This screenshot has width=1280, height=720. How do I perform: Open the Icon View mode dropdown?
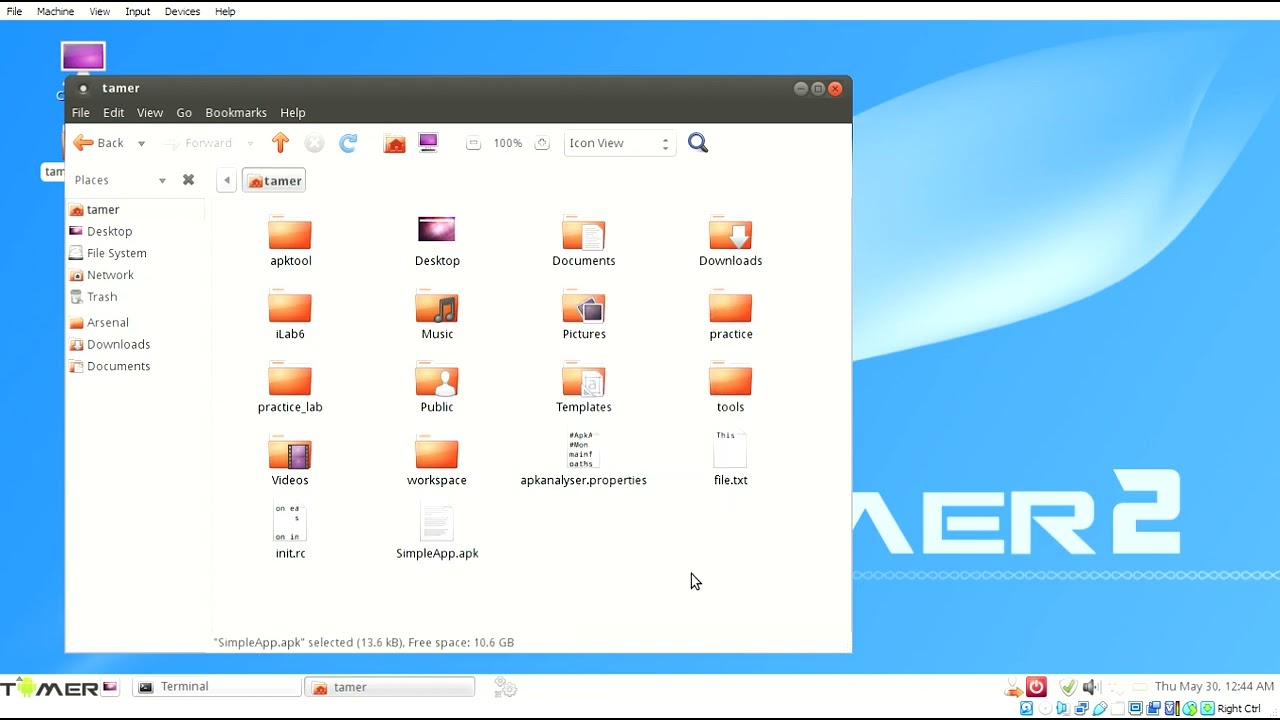tap(619, 143)
